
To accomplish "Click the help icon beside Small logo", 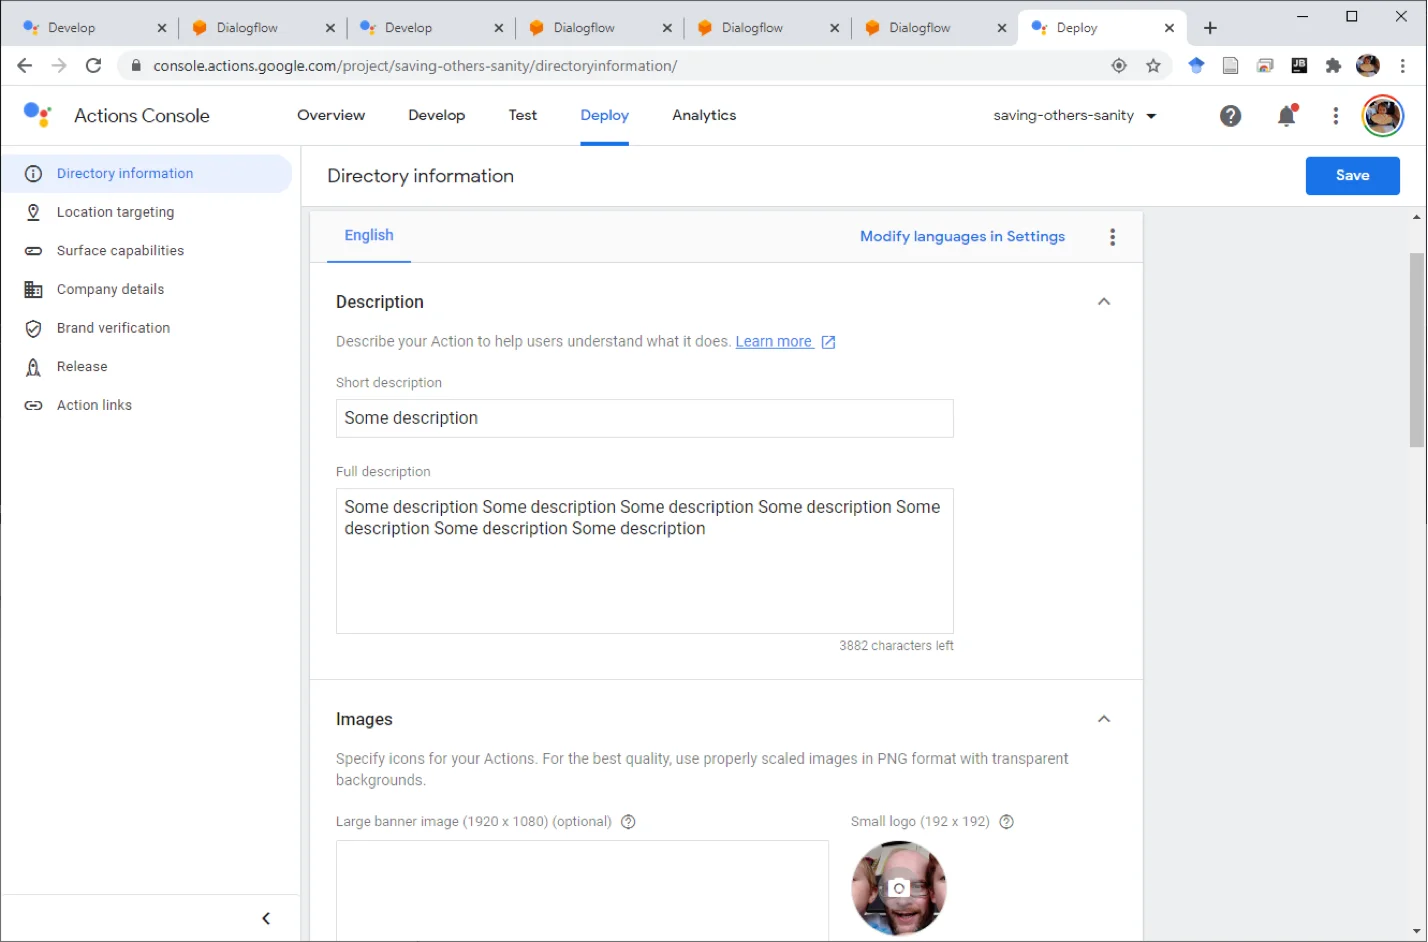I will click(x=1007, y=822).
